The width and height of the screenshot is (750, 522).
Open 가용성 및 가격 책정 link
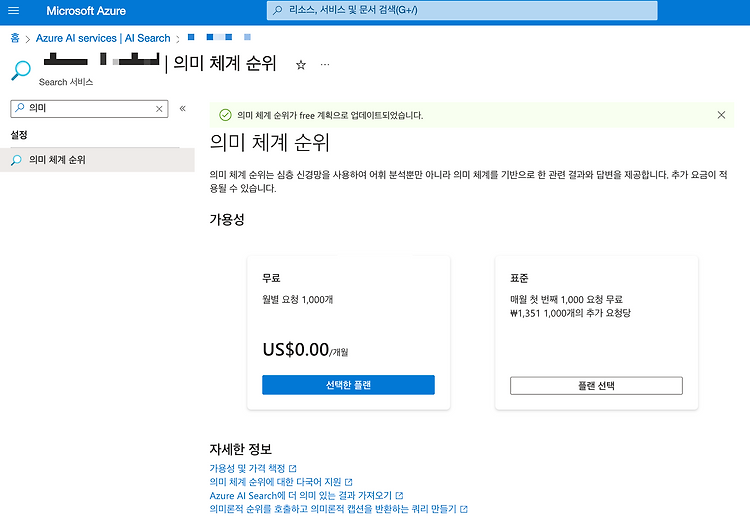(x=253, y=468)
